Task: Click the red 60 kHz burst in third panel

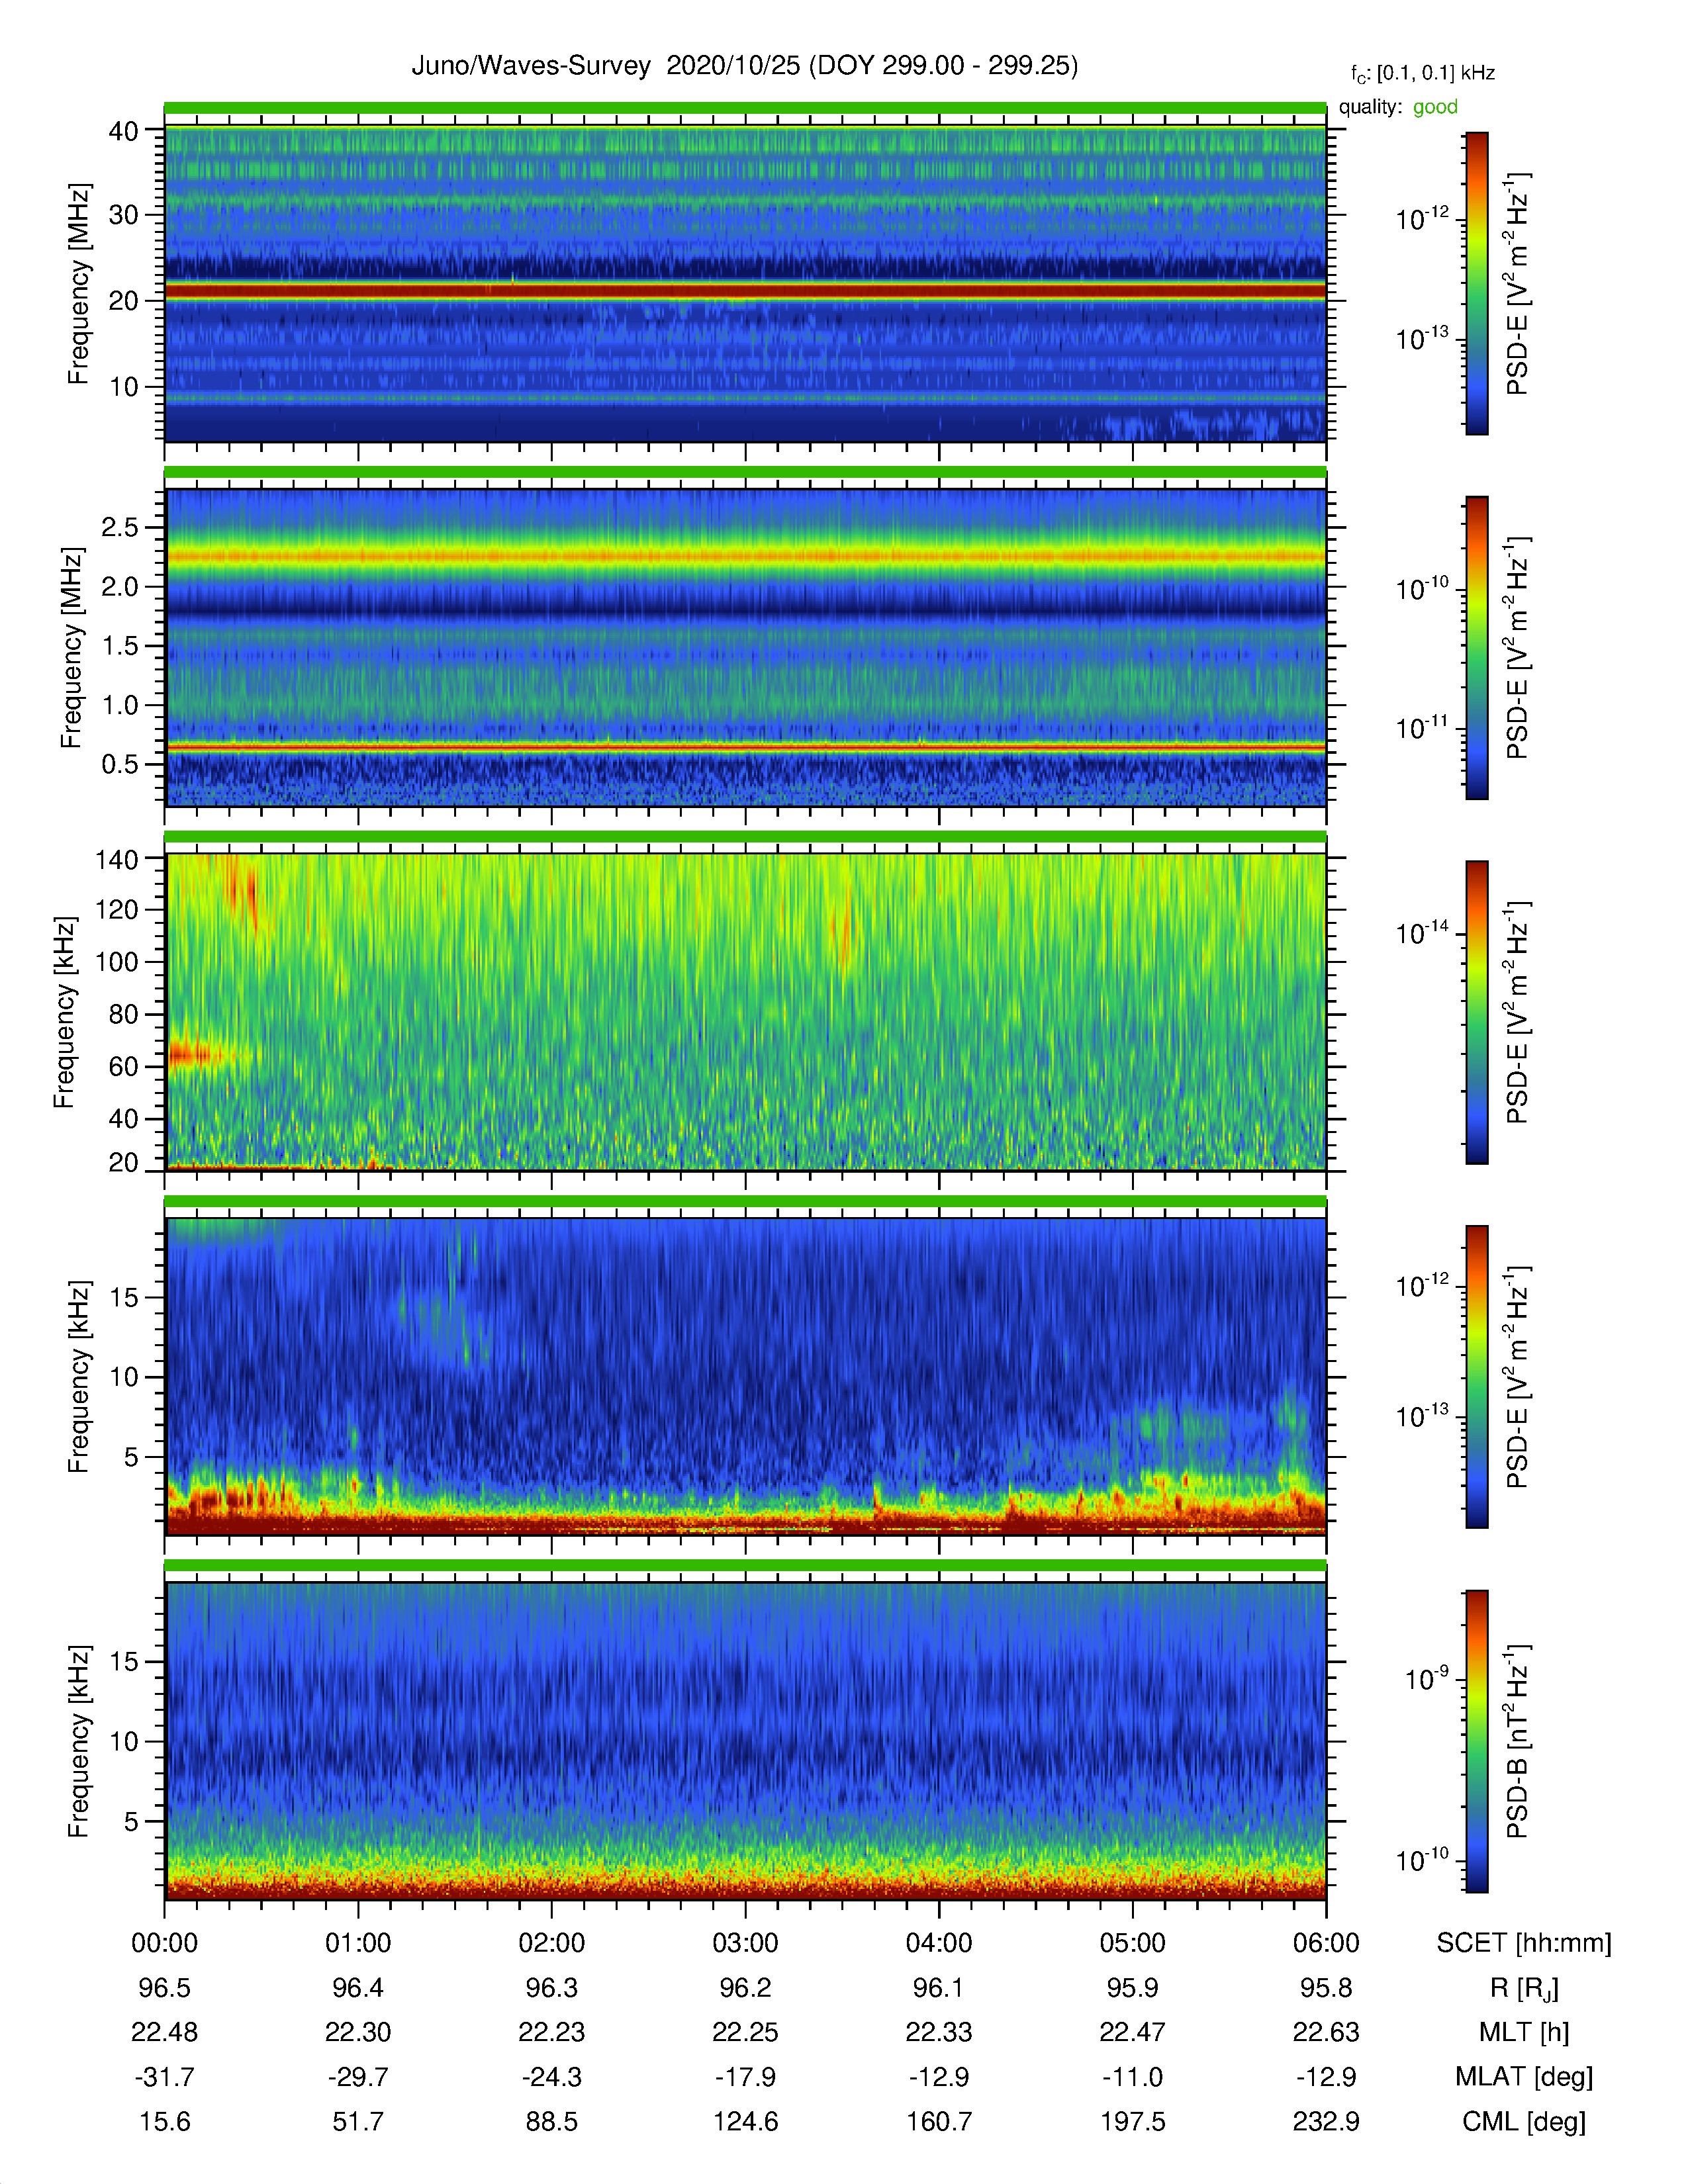Action: [197, 1054]
